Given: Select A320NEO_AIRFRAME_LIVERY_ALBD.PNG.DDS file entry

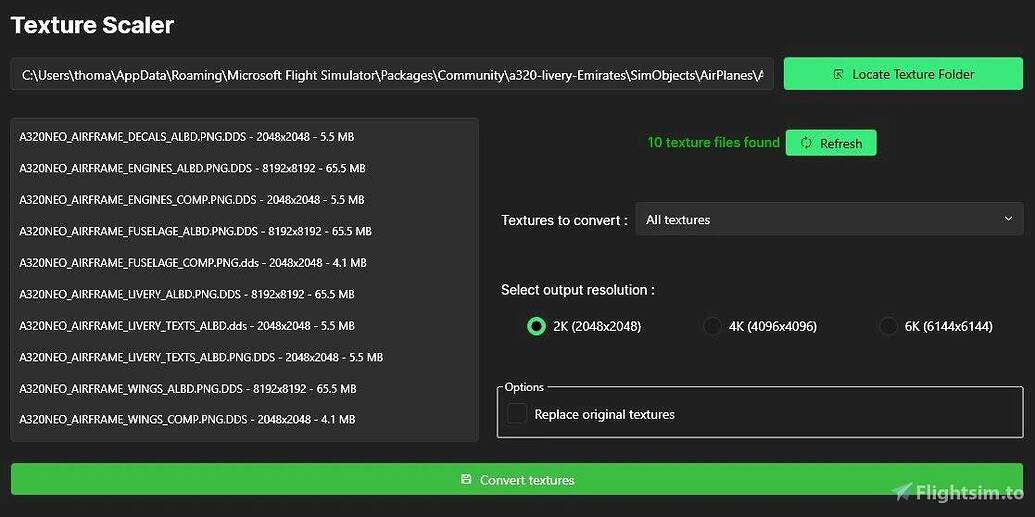Looking at the screenshot, I should click(x=244, y=294).
